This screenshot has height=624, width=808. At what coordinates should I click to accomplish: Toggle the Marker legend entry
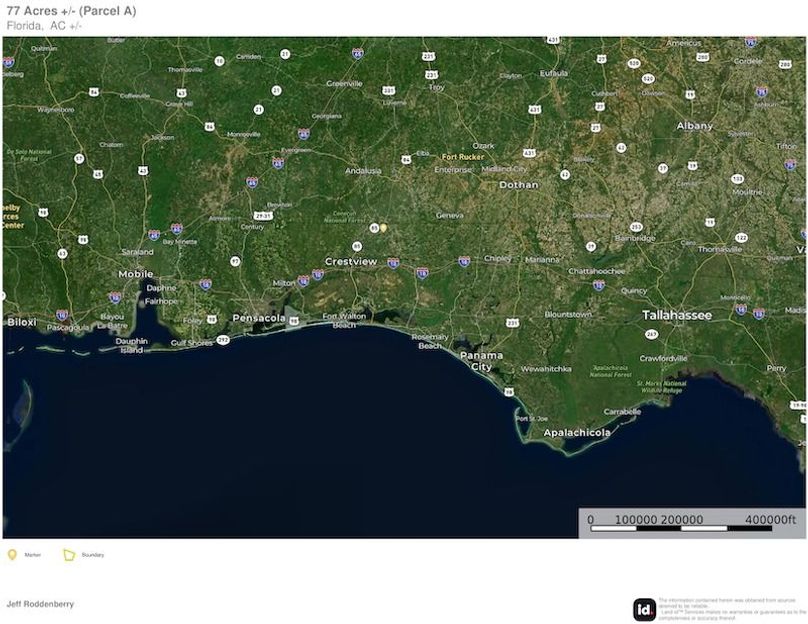tap(31, 554)
